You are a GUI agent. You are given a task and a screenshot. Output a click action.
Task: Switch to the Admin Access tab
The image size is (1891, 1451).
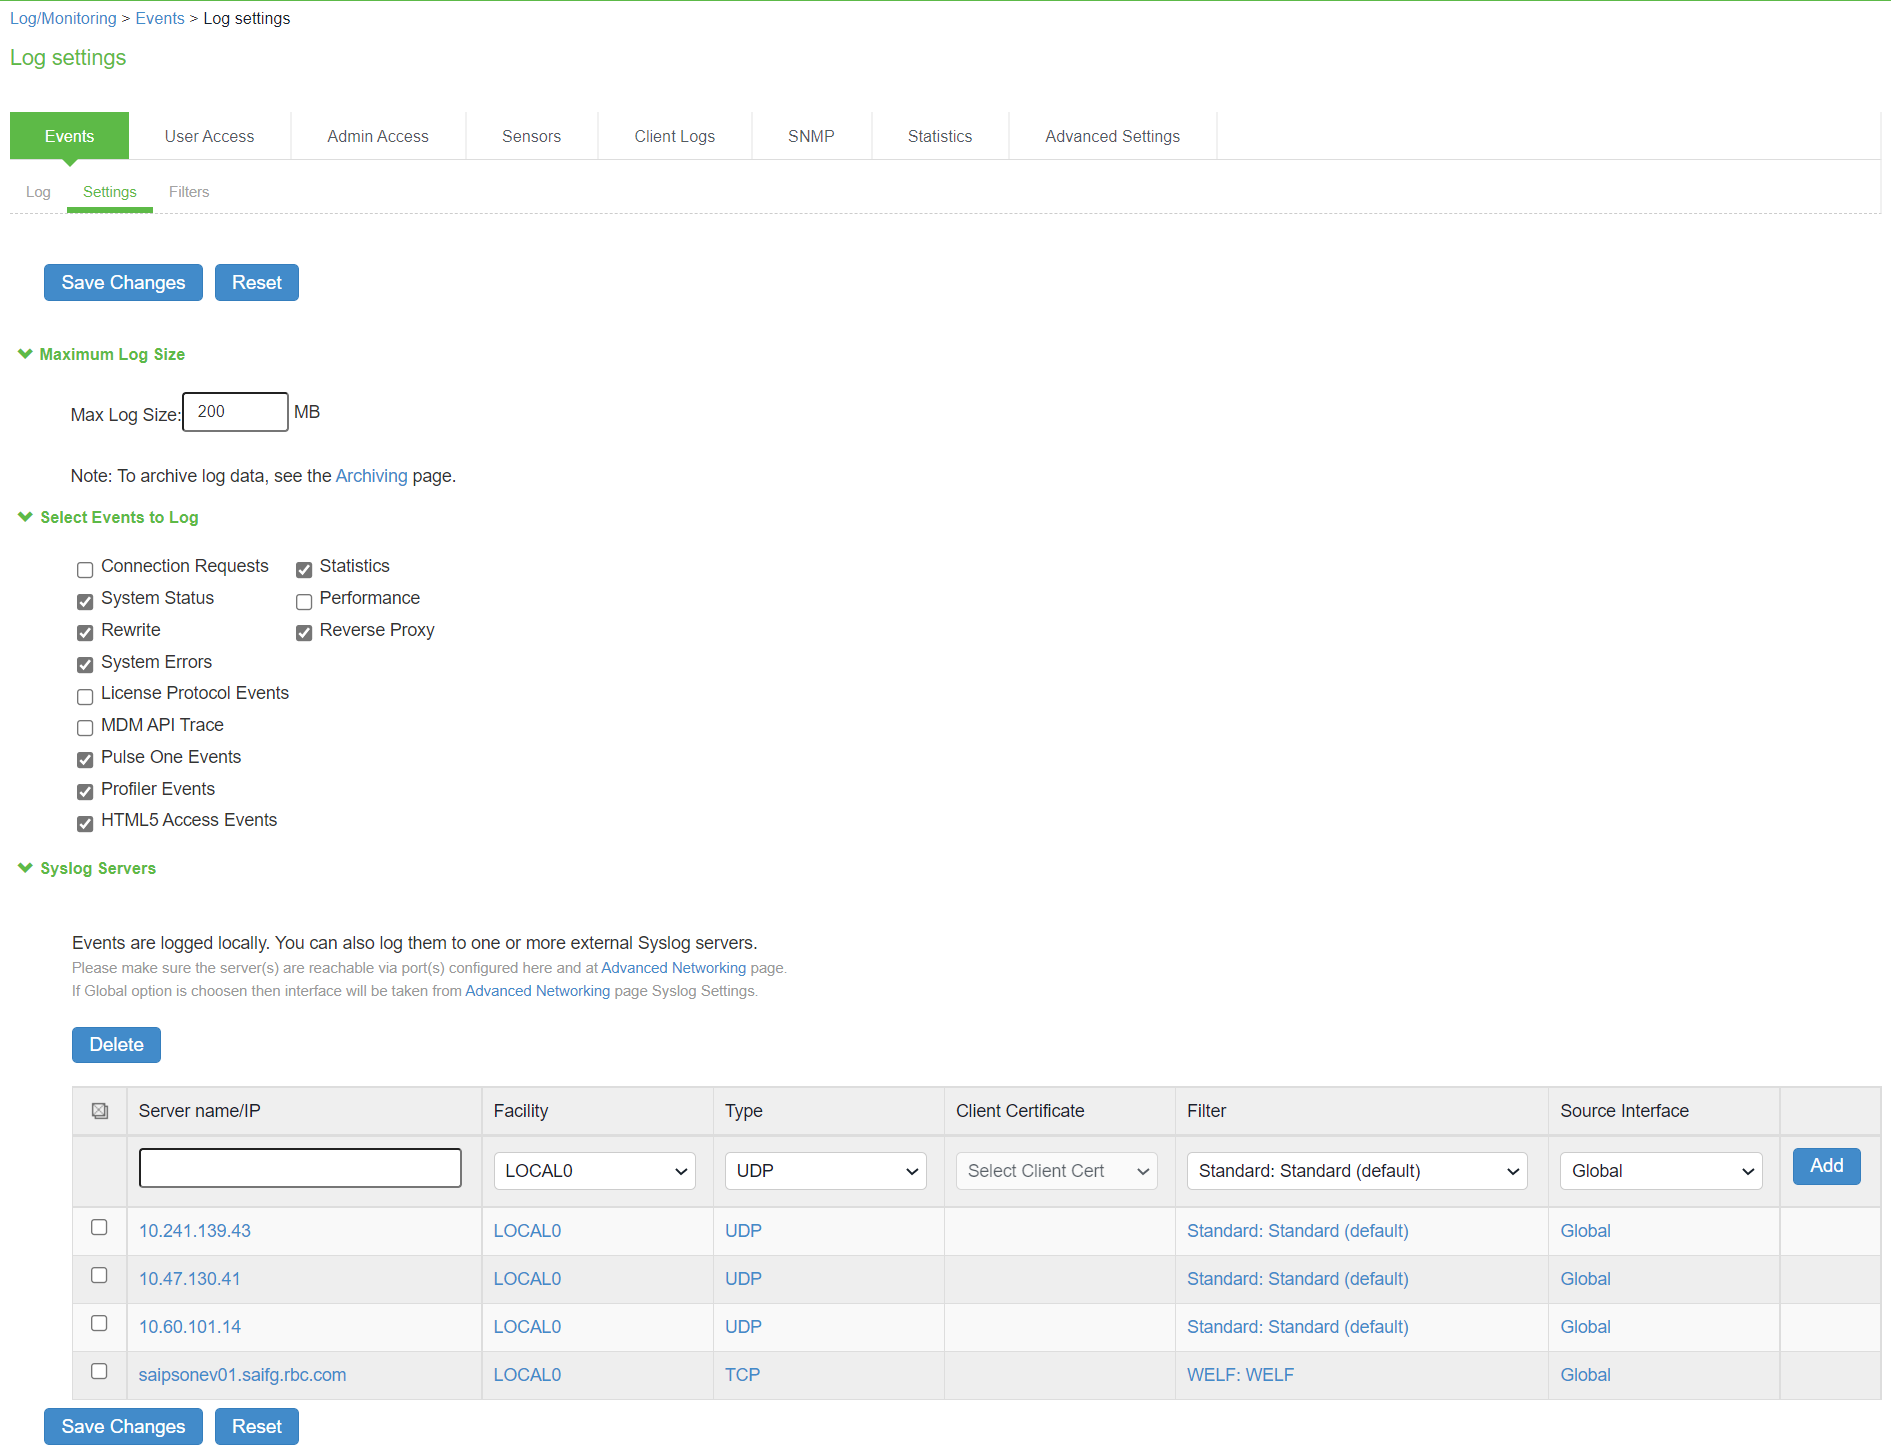click(377, 135)
